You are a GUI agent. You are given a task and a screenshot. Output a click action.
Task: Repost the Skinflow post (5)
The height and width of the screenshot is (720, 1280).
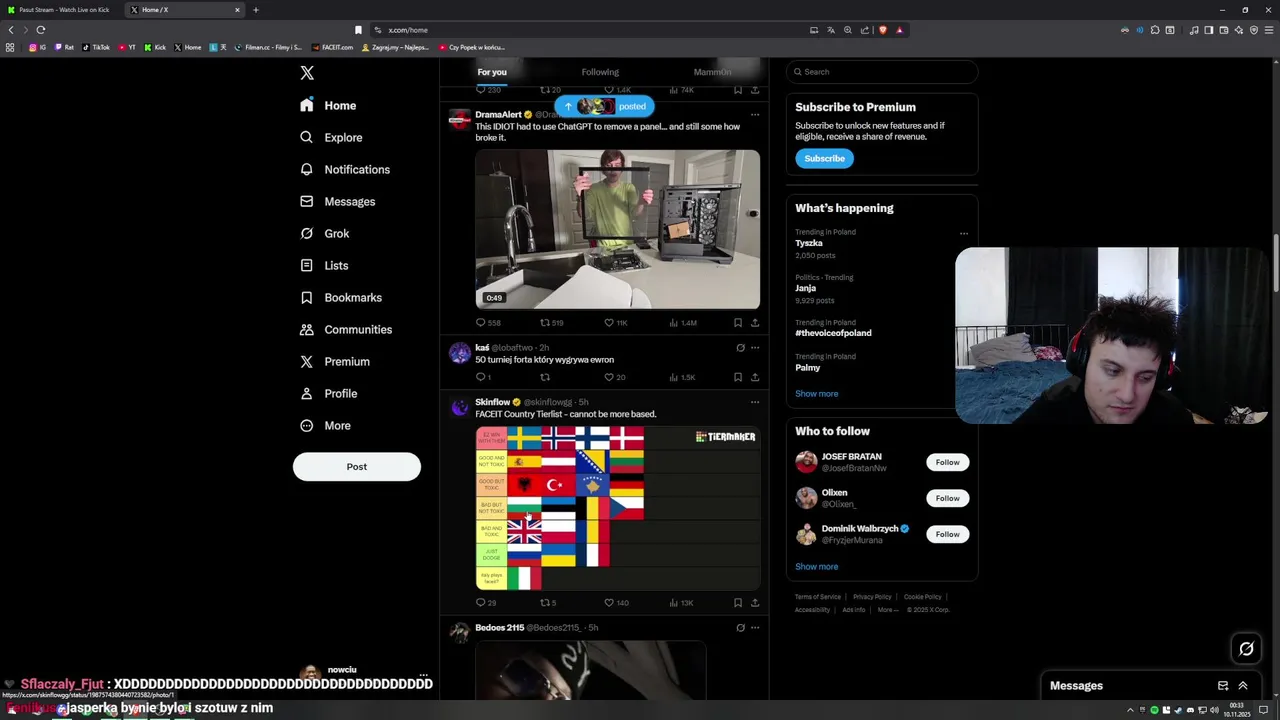tap(548, 603)
